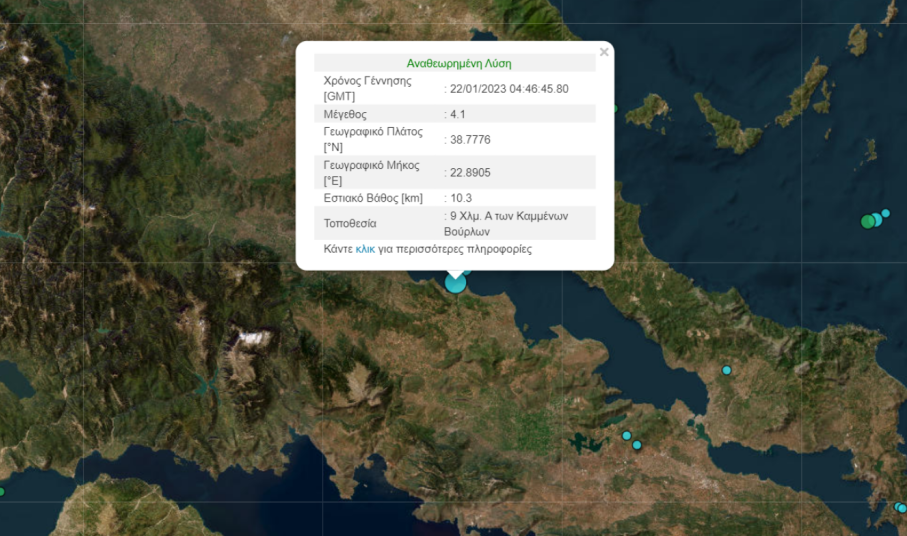
Task: Select the lone cyan marker on Euboea's southern coast
Action: click(727, 371)
